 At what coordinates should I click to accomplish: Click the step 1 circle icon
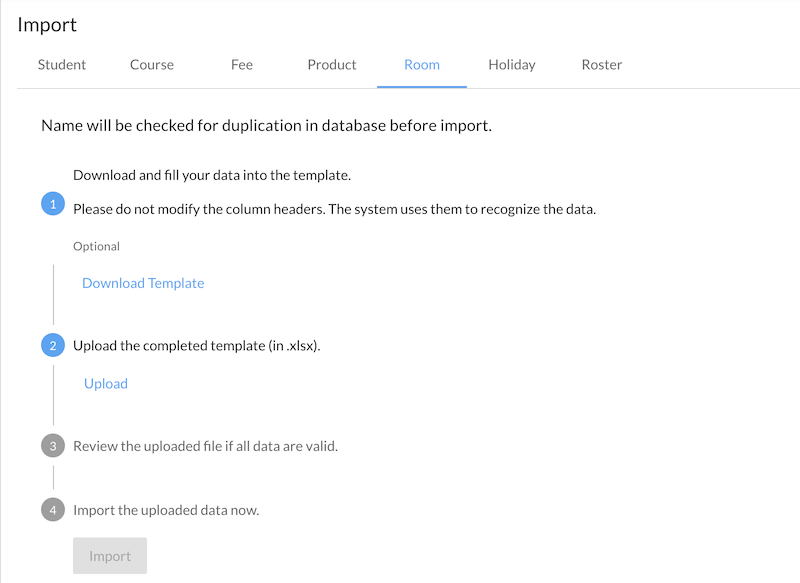(x=52, y=204)
